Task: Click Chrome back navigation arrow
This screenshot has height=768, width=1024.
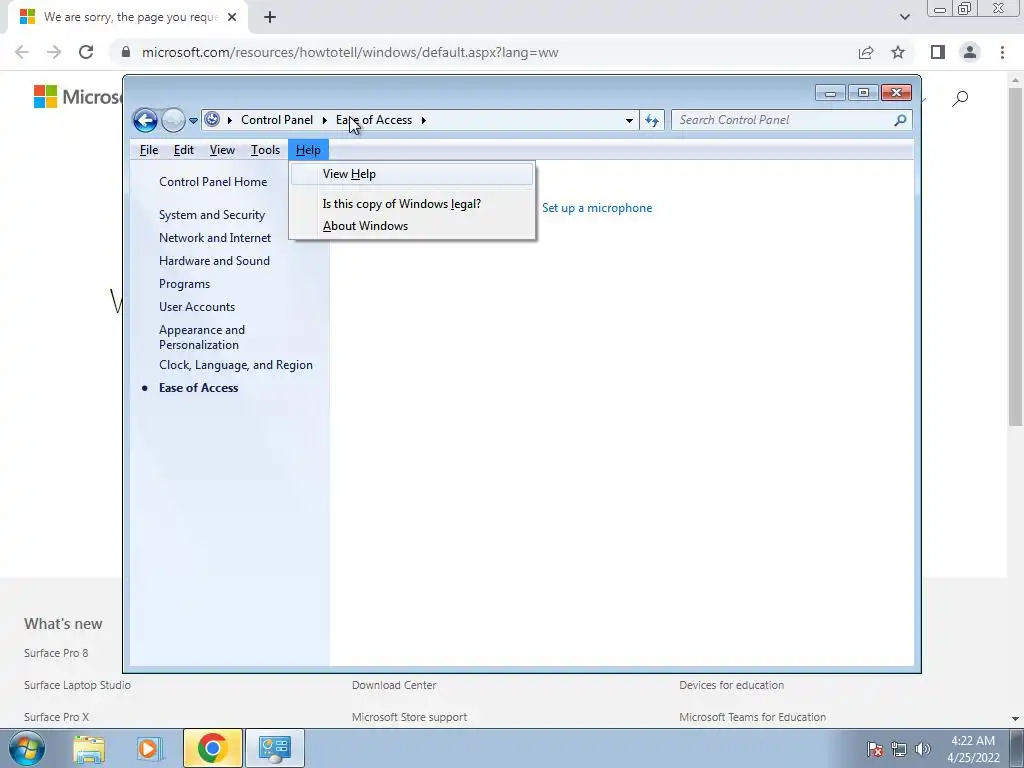Action: point(22,52)
